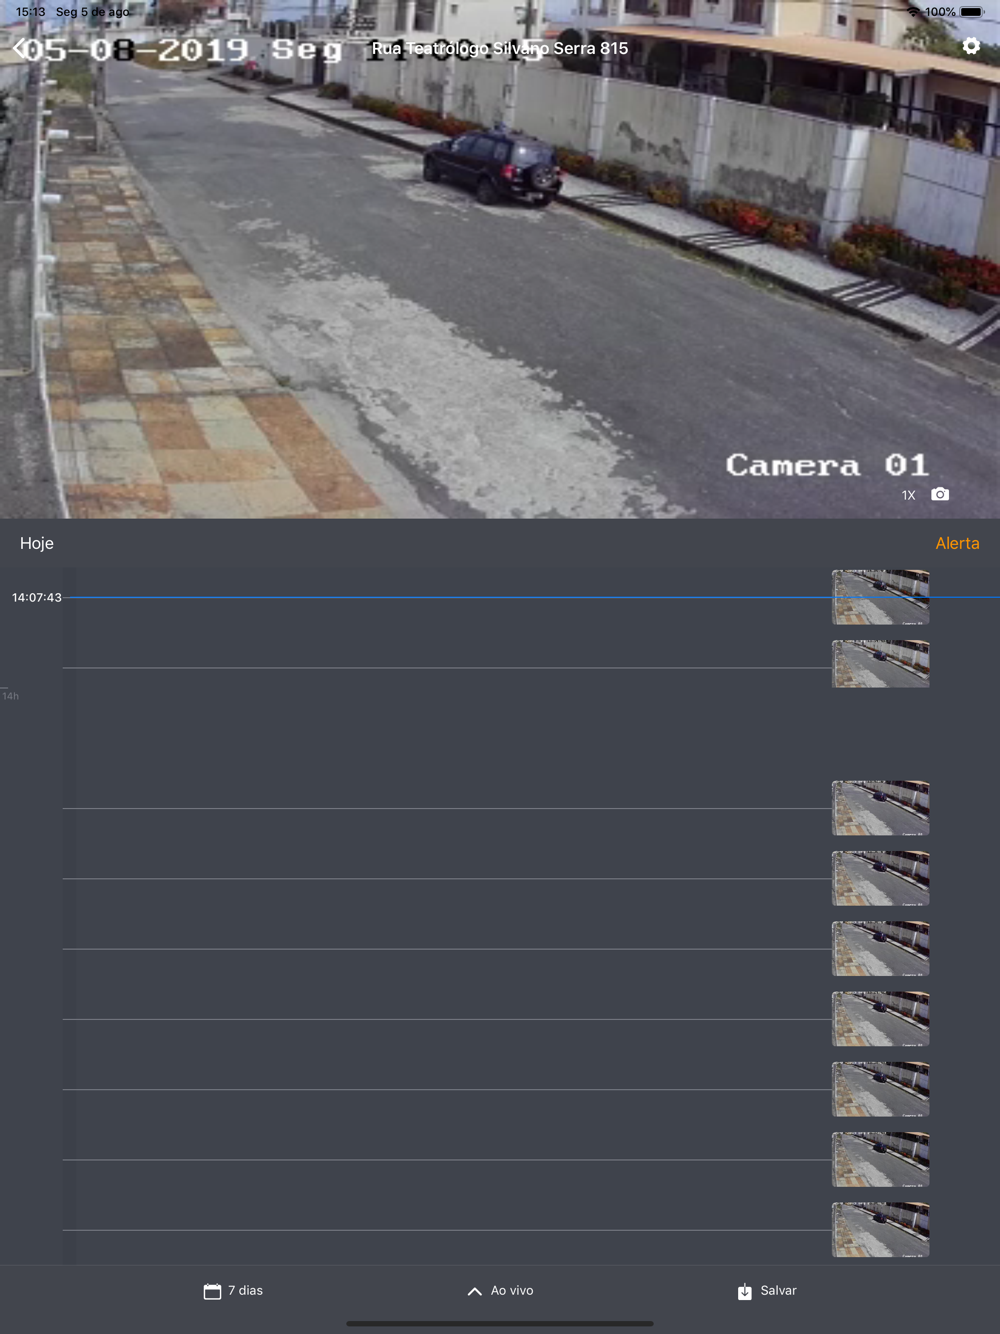Tap the up chevron beside Ao vivo
Image resolution: width=1000 pixels, height=1334 pixels.
(475, 1292)
